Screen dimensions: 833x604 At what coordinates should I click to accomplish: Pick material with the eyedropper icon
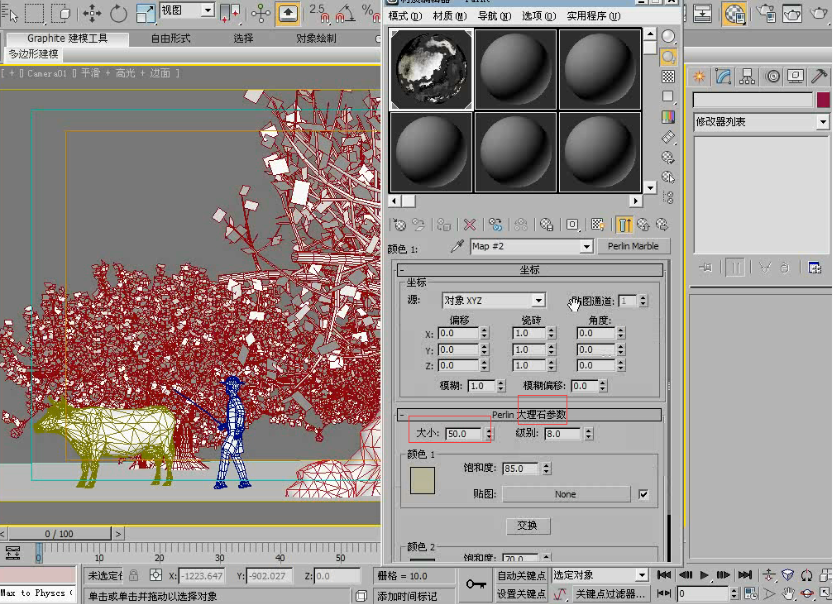coord(457,246)
